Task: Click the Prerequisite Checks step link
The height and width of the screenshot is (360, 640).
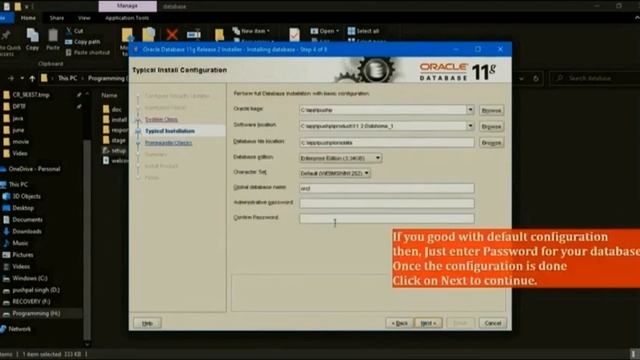Action: [x=169, y=143]
